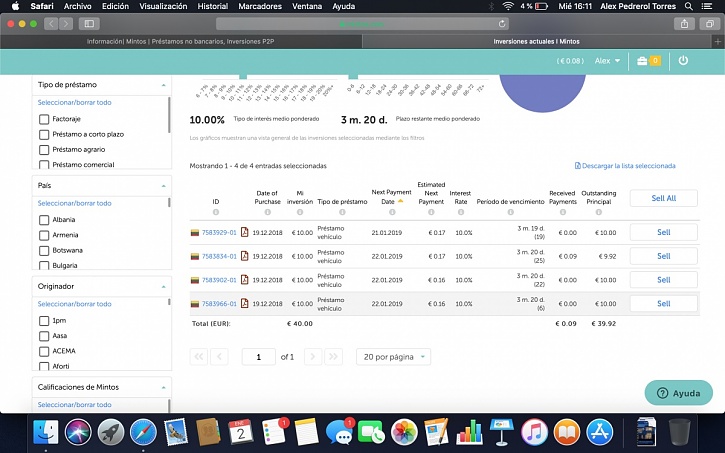Click the page number input field
The image size is (725, 453).
tap(259, 357)
